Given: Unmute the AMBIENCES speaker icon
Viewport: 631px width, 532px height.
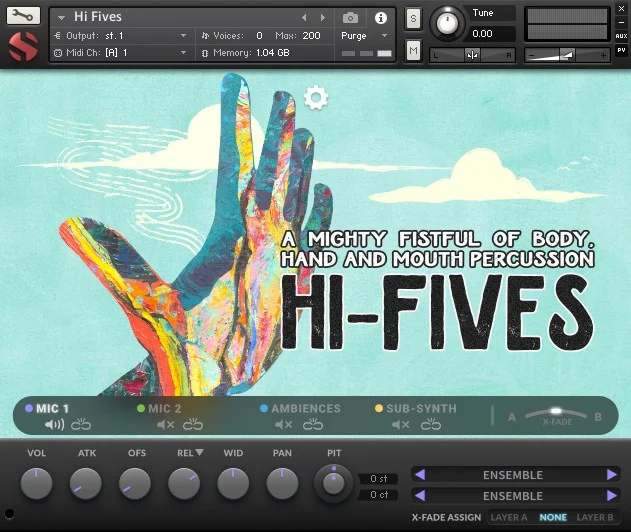Looking at the screenshot, I should 284,425.
